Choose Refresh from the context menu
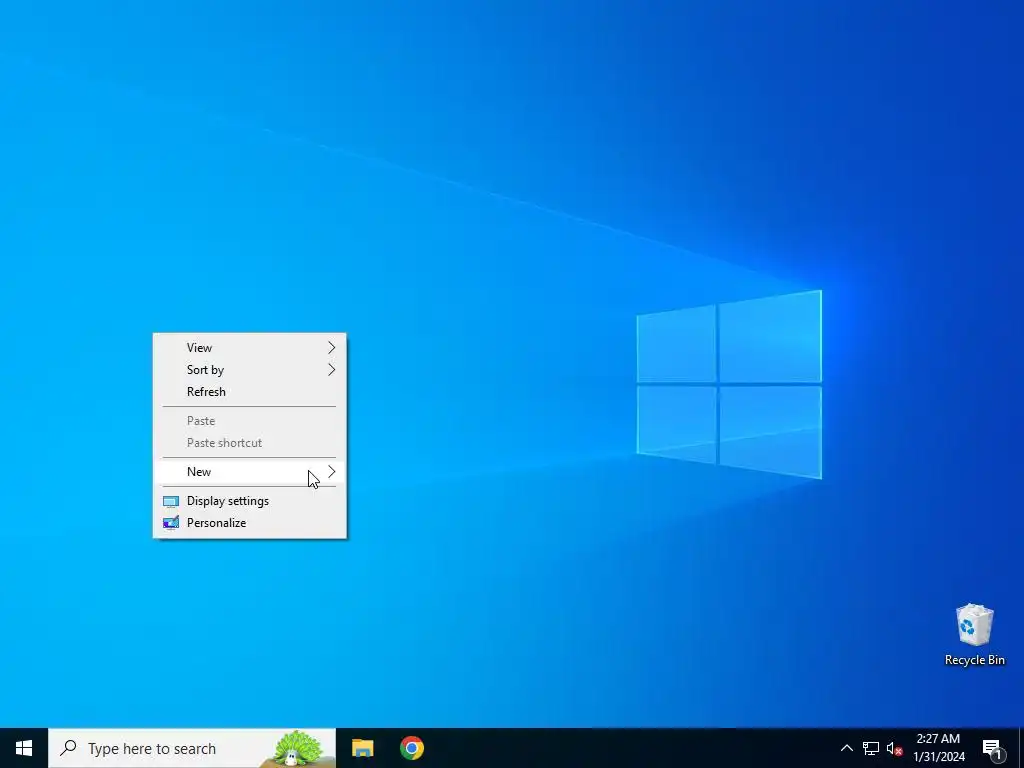This screenshot has width=1024, height=768. click(249, 392)
